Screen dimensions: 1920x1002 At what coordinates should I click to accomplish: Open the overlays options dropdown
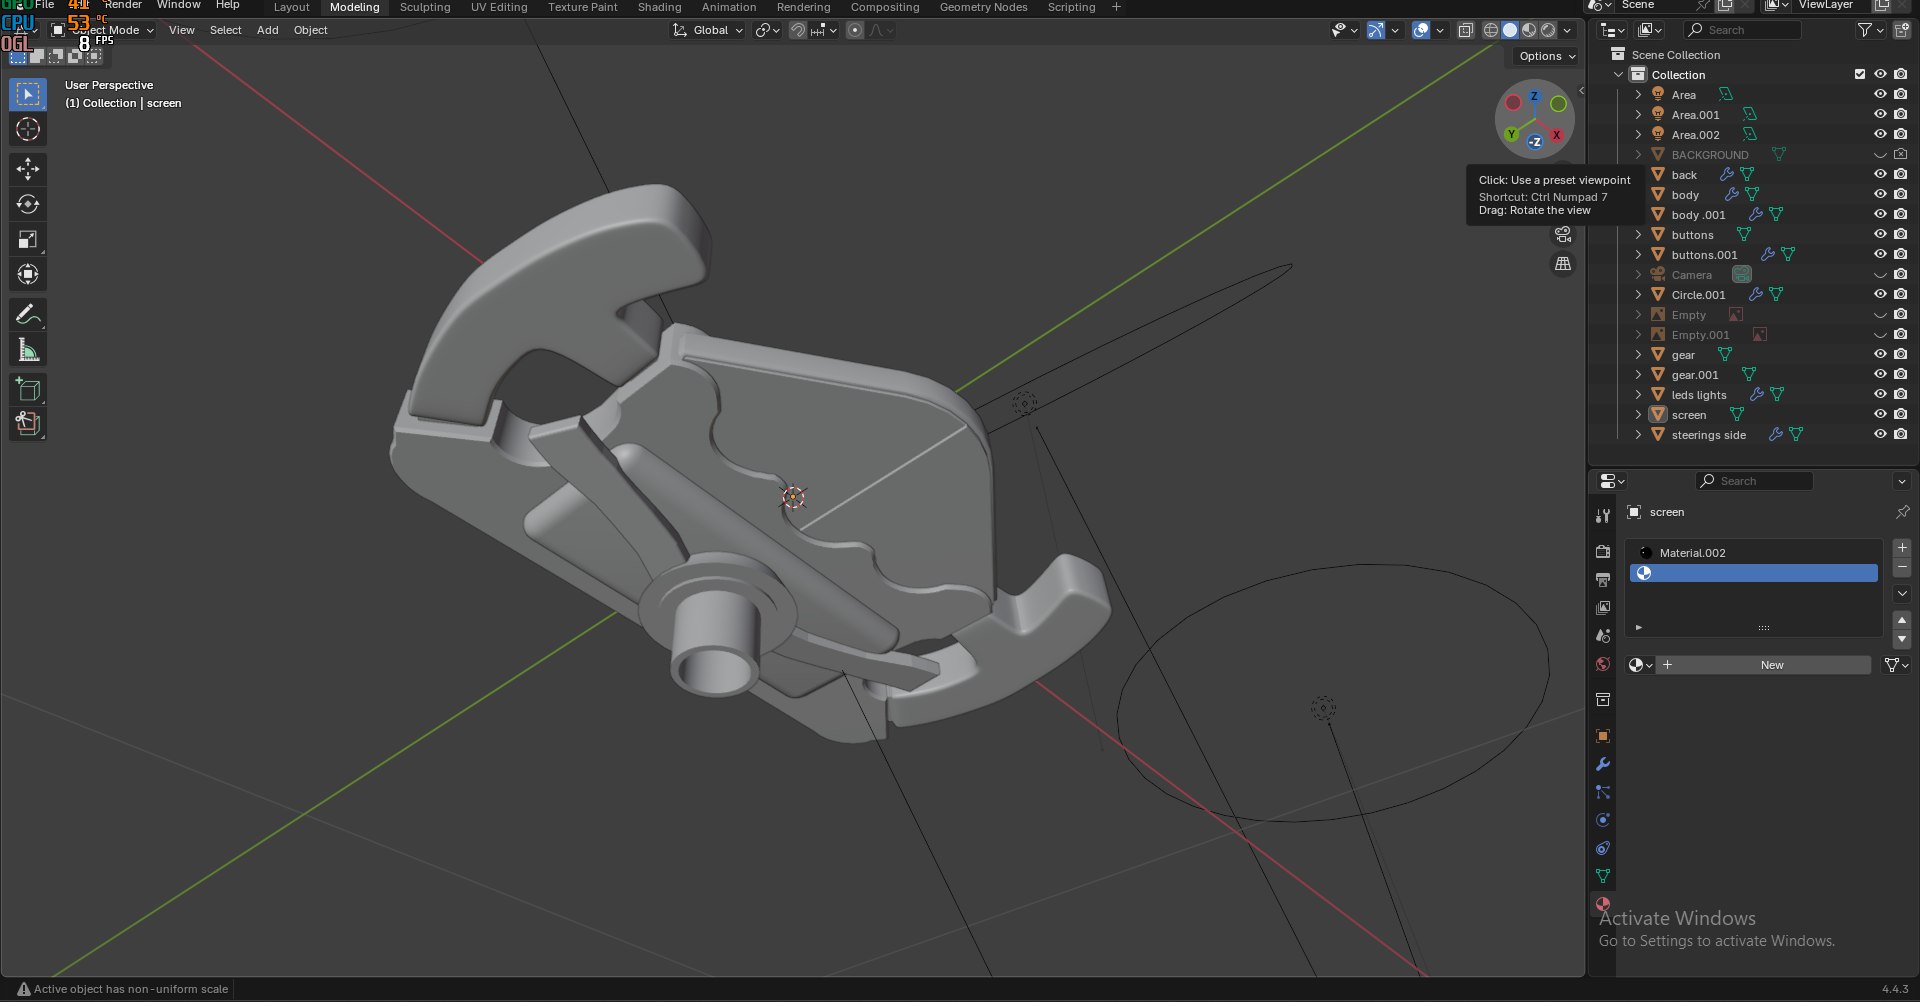coord(1440,30)
